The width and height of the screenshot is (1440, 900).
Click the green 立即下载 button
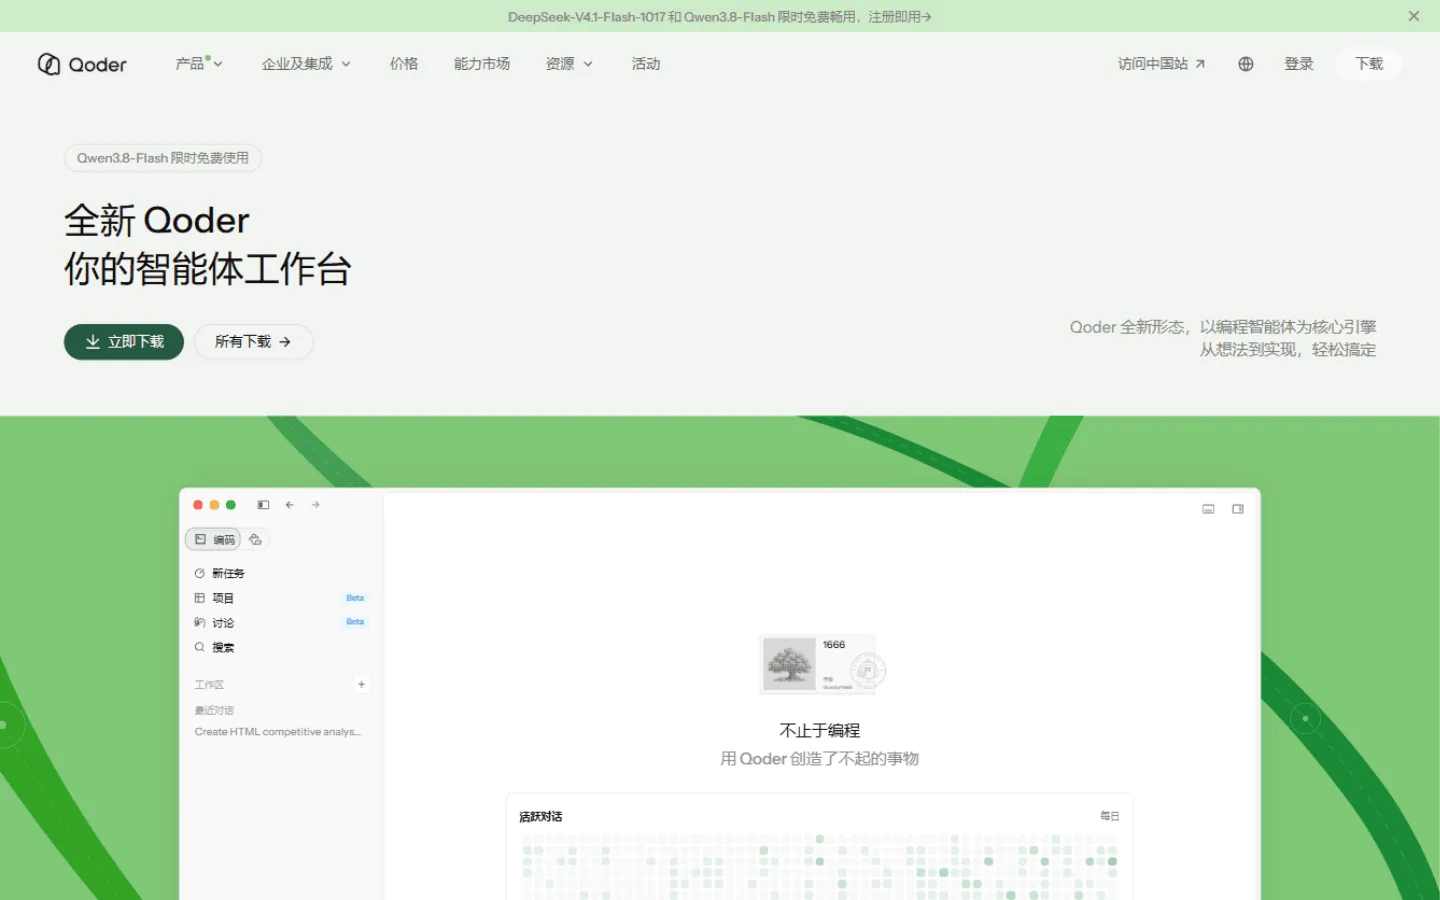pyautogui.click(x=124, y=342)
